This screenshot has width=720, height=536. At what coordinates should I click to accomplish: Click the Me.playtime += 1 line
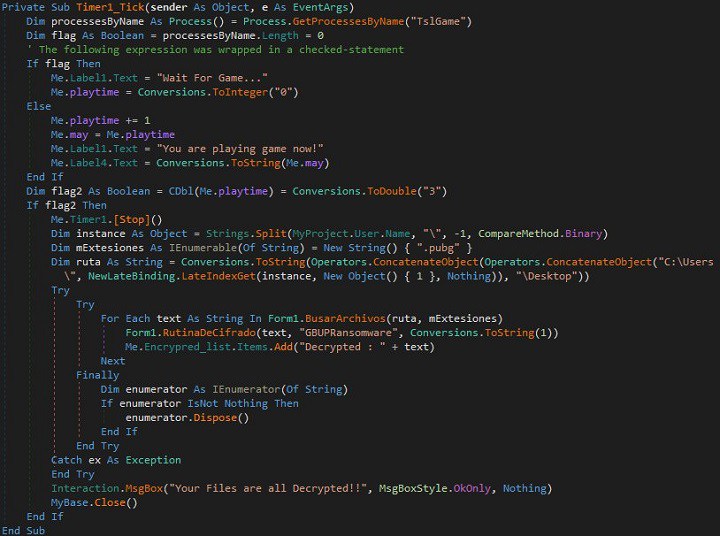pos(101,120)
